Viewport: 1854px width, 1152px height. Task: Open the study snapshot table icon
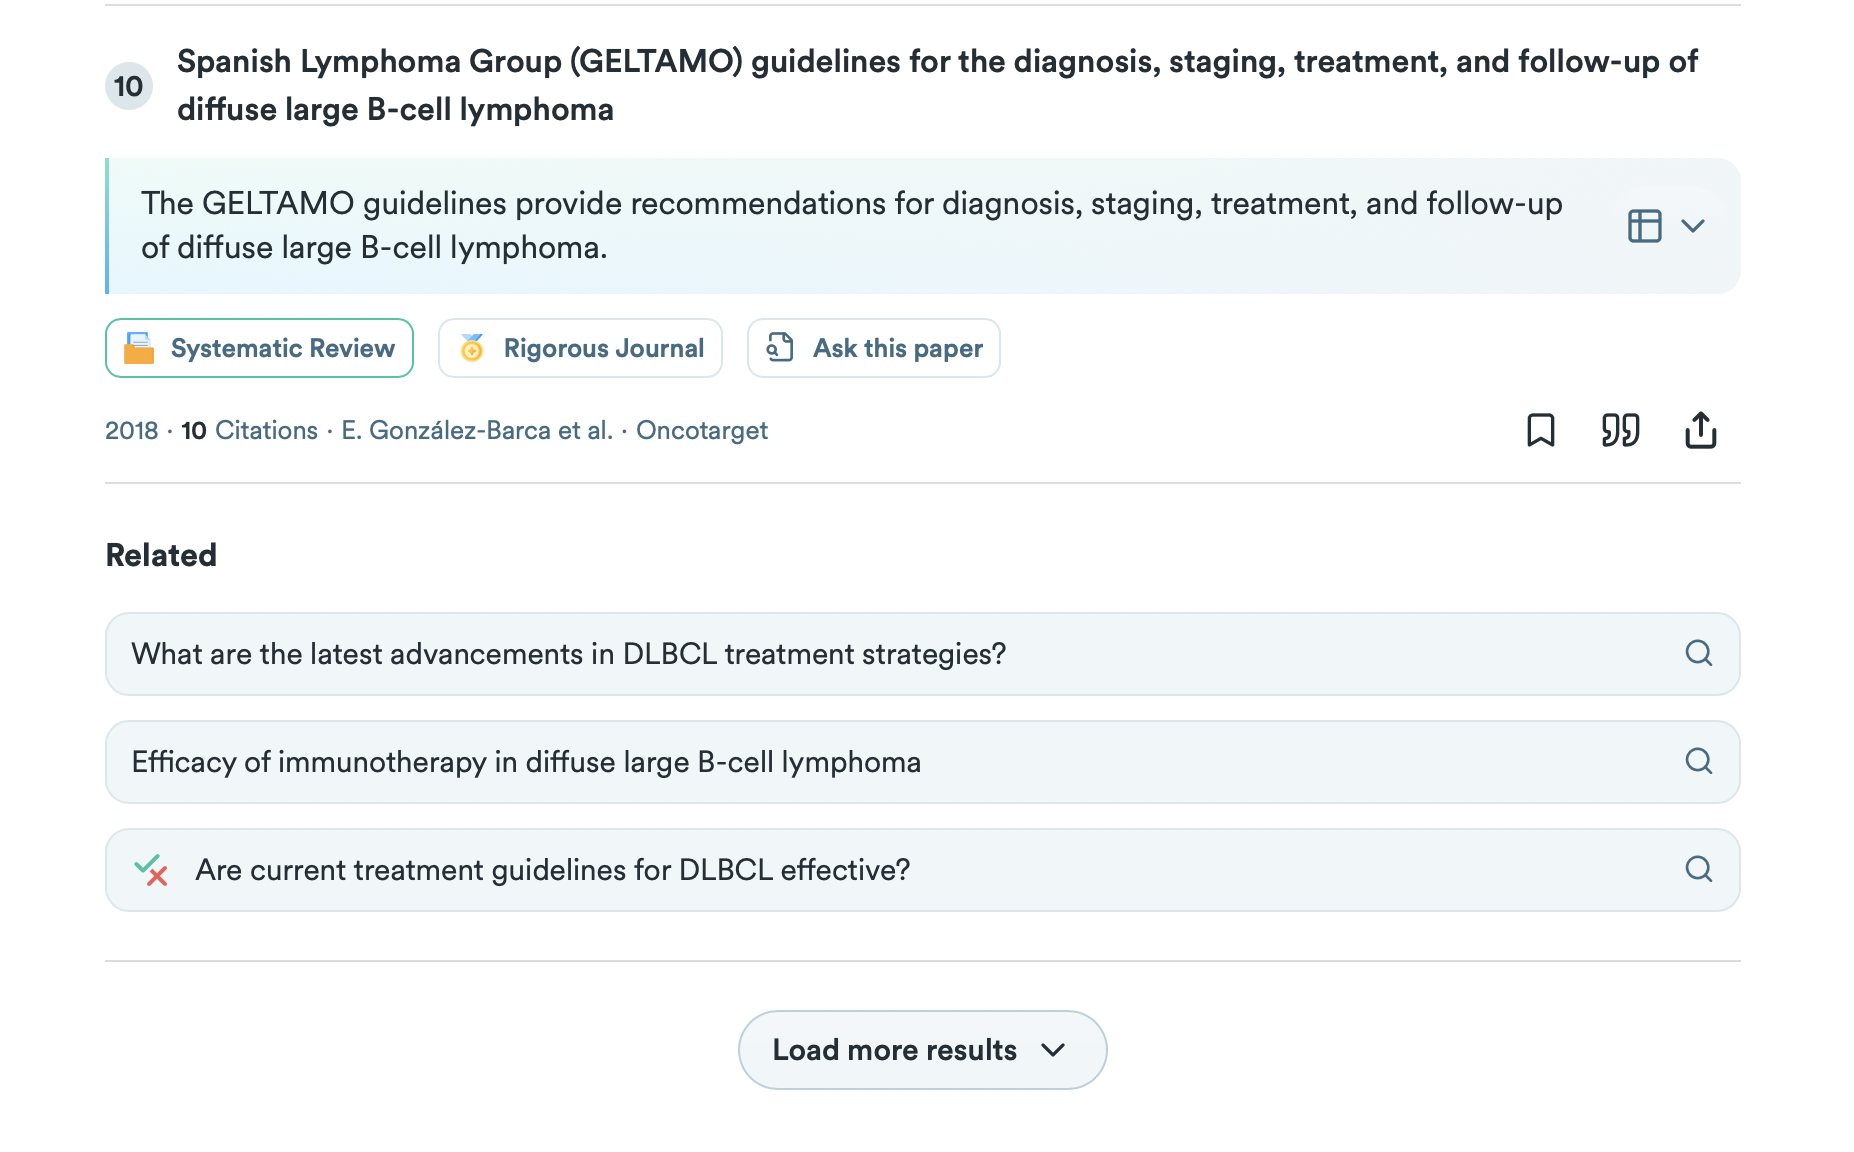point(1644,226)
